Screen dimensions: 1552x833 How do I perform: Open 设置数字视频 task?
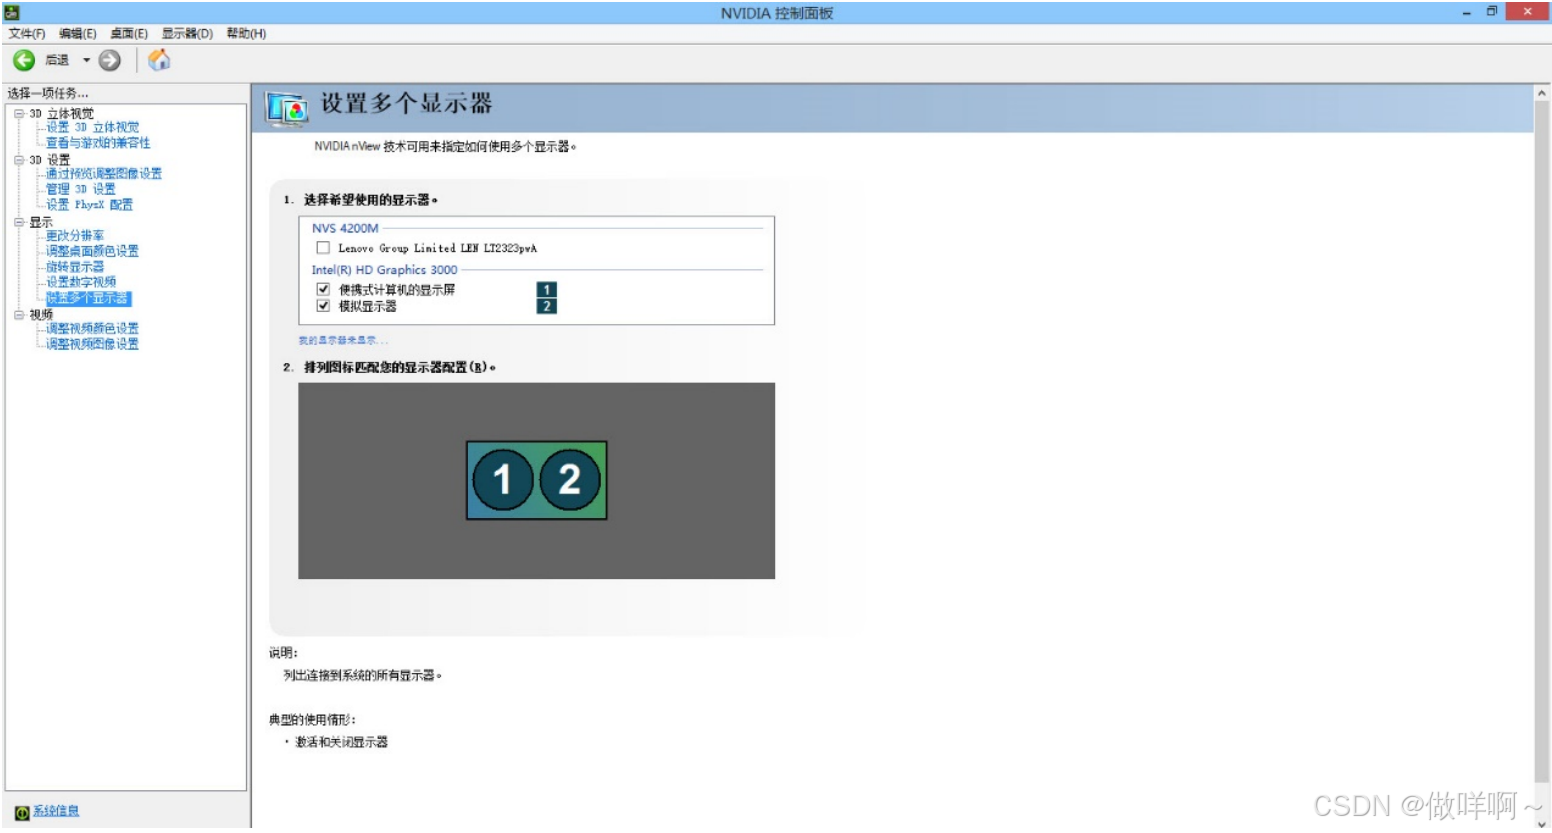(x=81, y=282)
